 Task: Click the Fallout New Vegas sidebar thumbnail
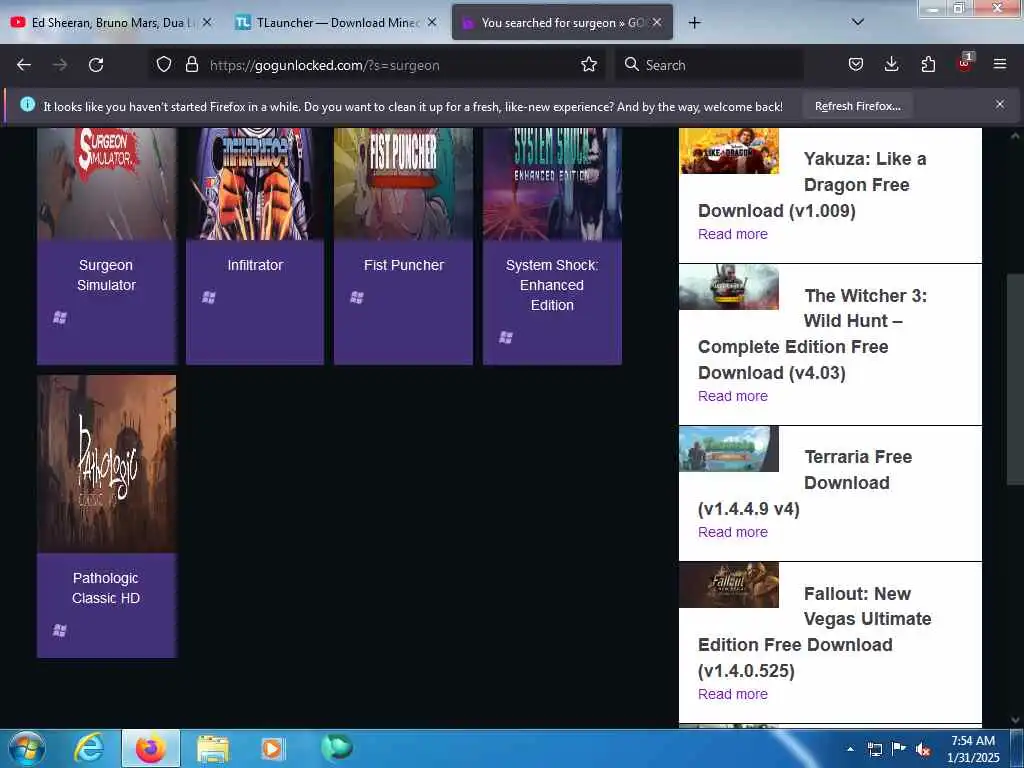[x=729, y=585]
